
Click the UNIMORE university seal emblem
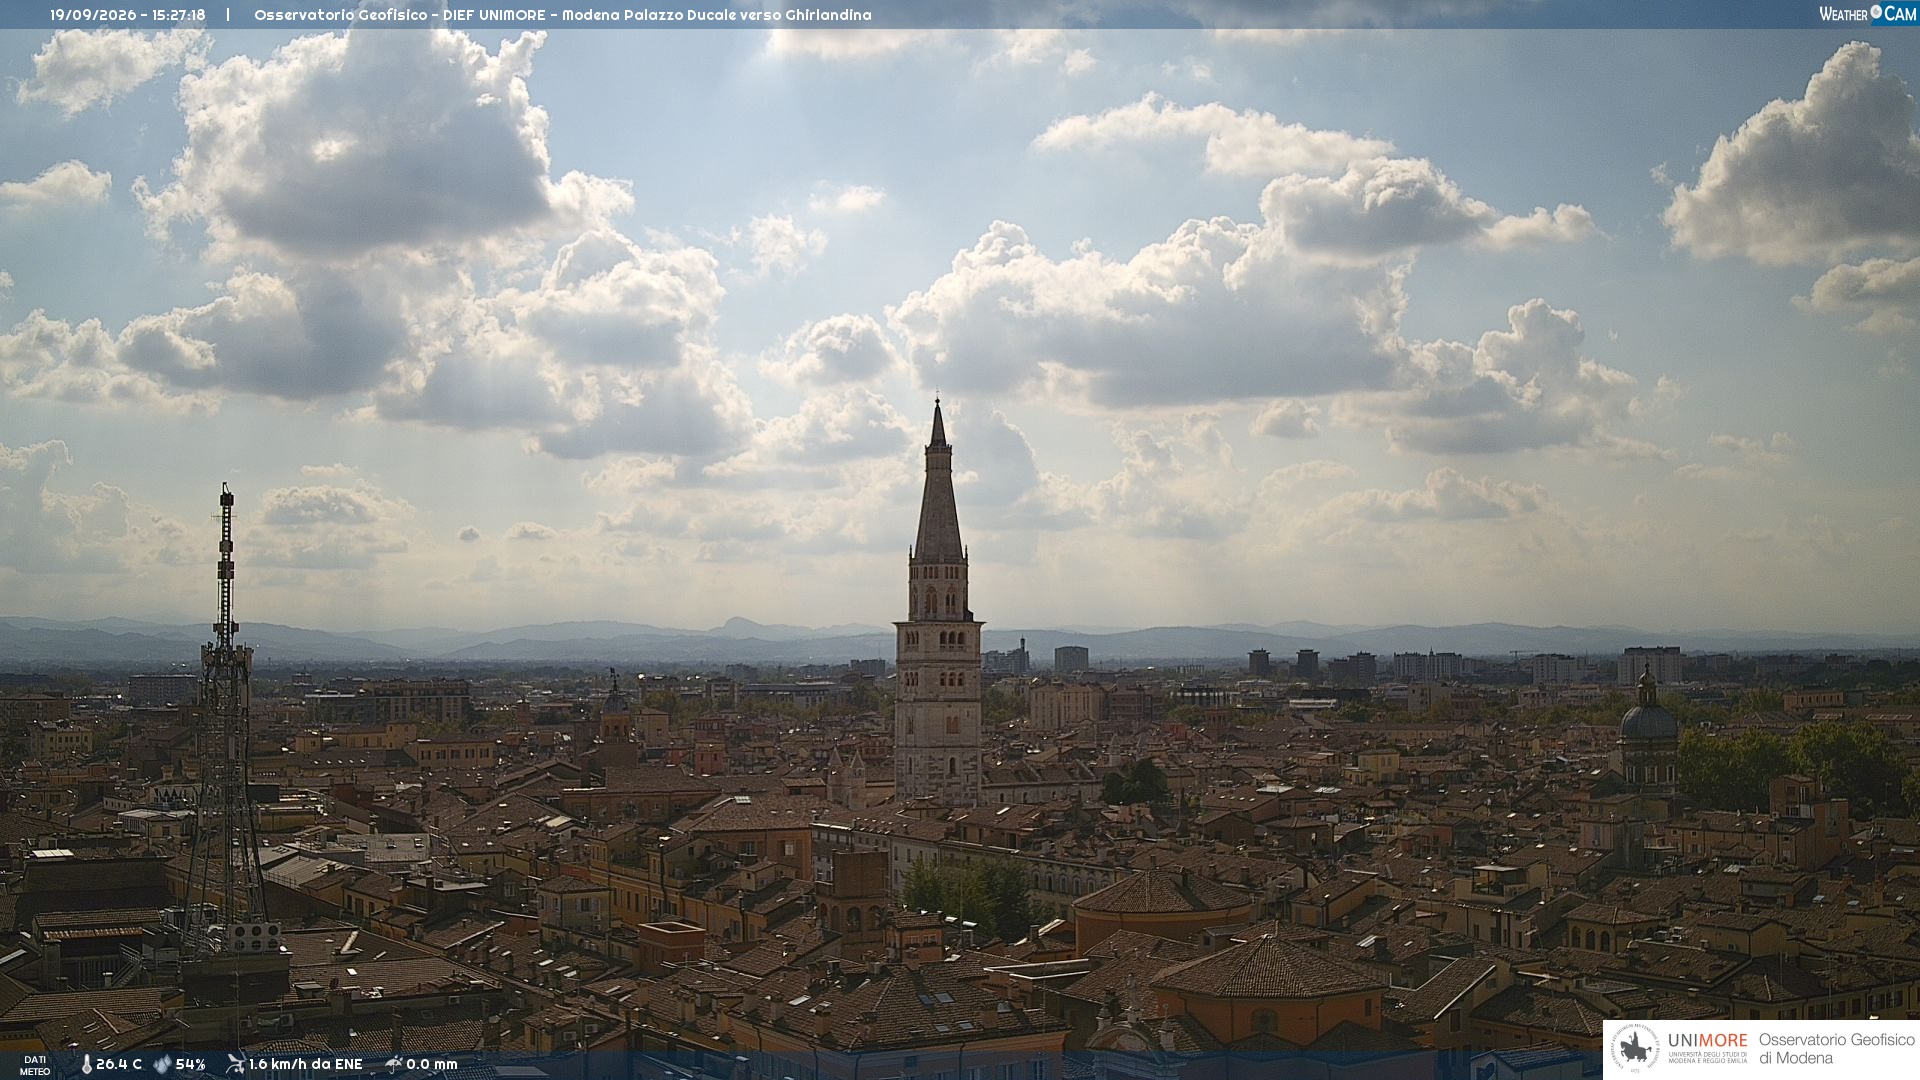coord(1635,1049)
